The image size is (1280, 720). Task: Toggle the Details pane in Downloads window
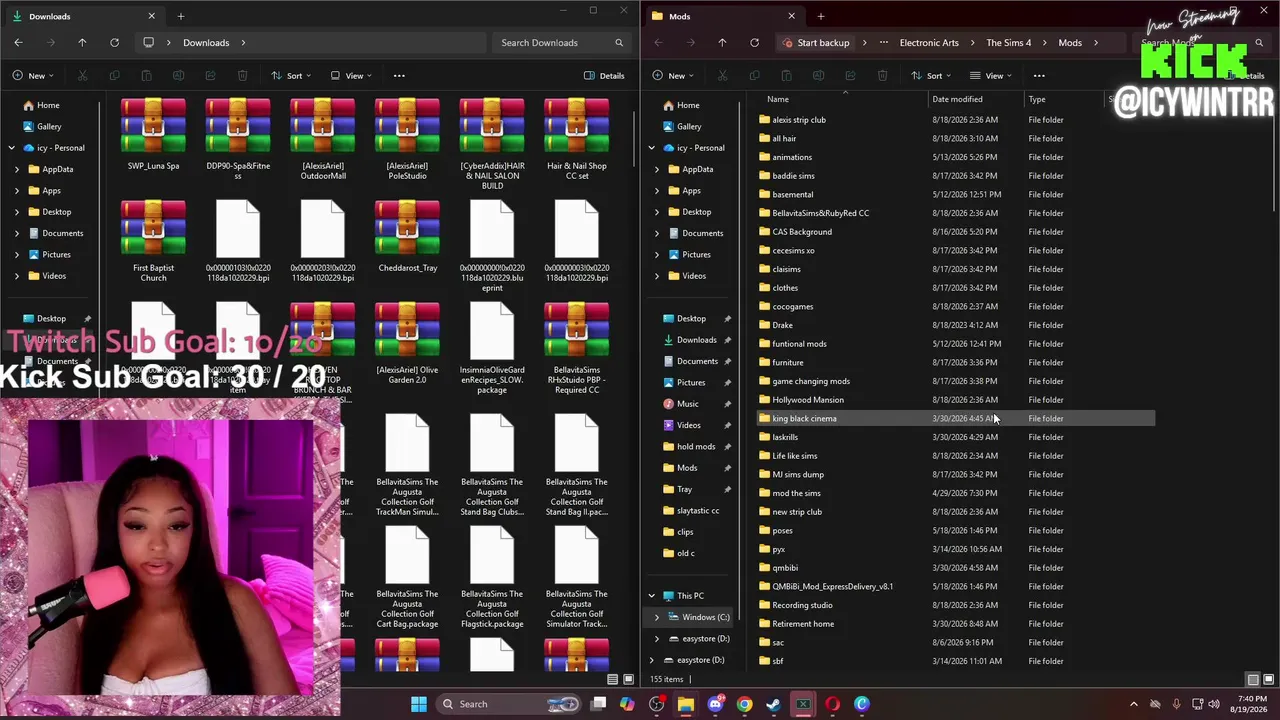(x=604, y=76)
